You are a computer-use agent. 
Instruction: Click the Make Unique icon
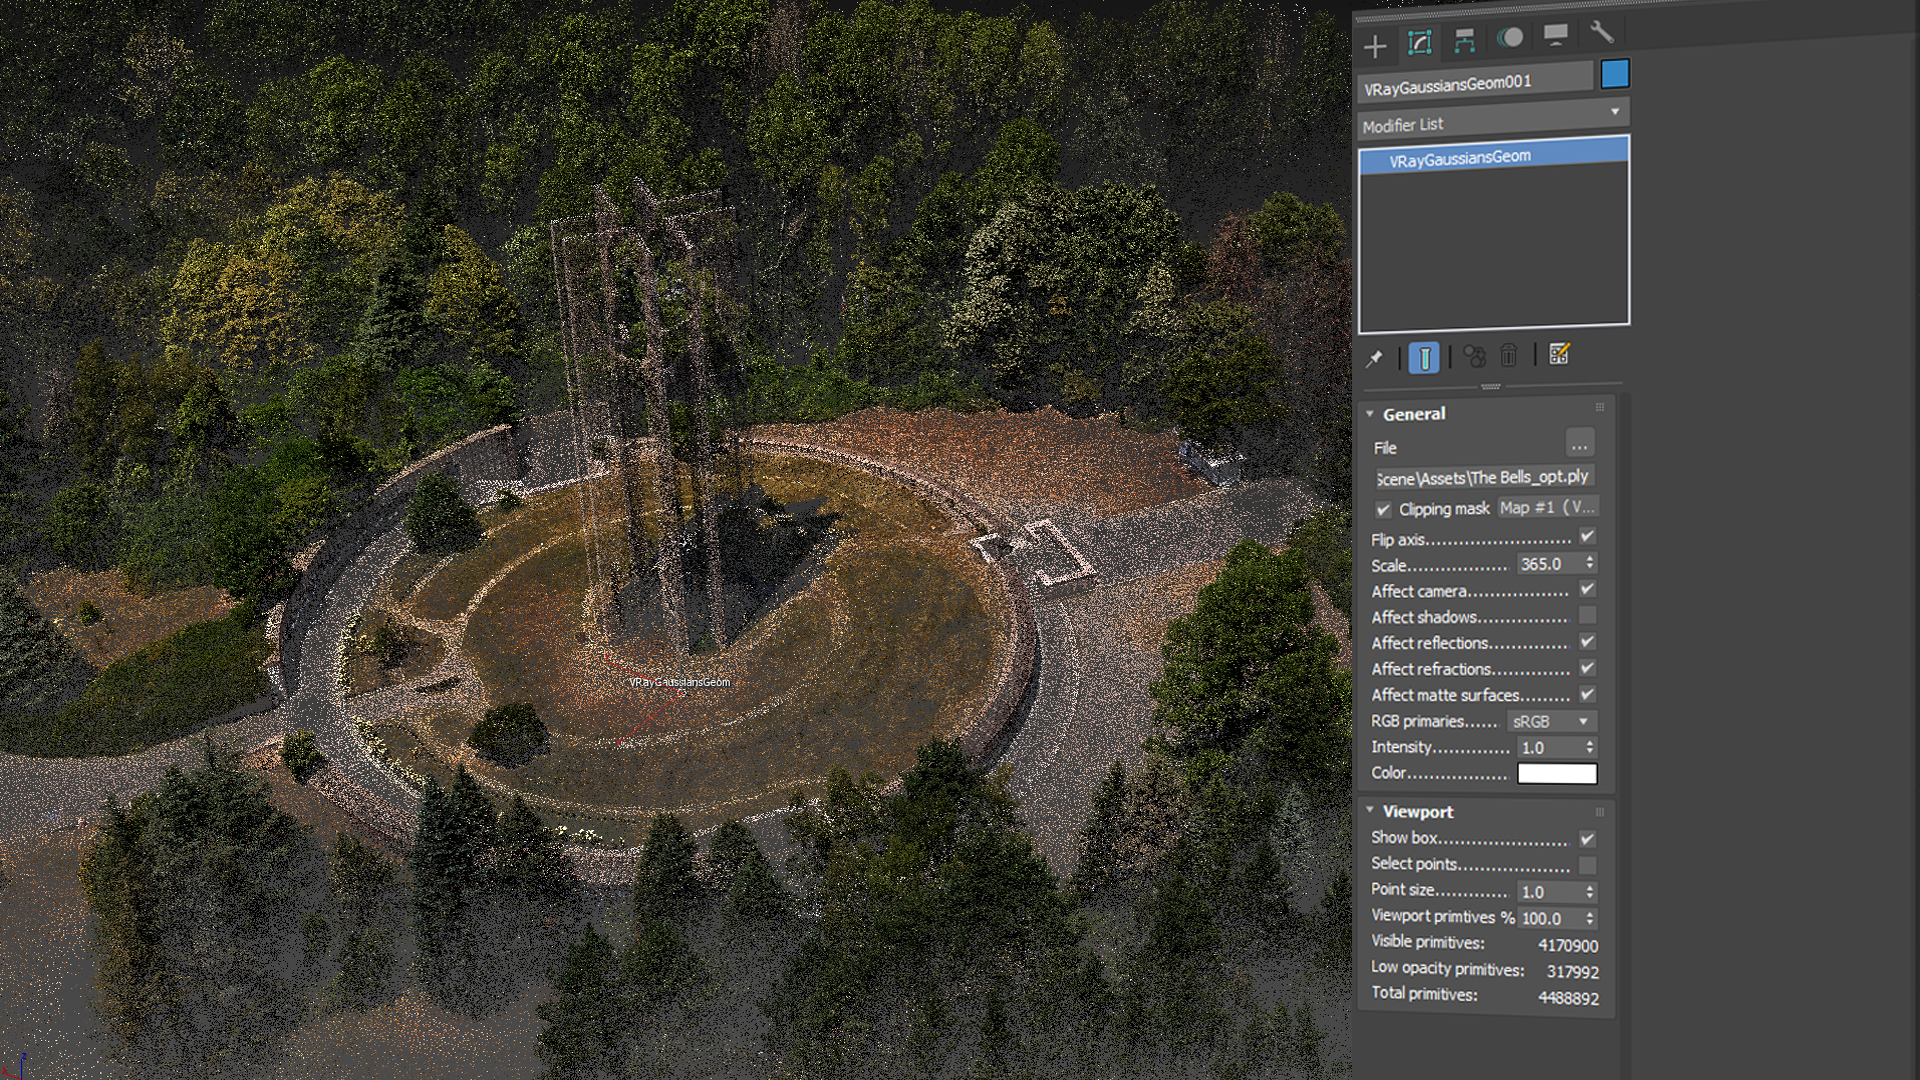pyautogui.click(x=1474, y=356)
